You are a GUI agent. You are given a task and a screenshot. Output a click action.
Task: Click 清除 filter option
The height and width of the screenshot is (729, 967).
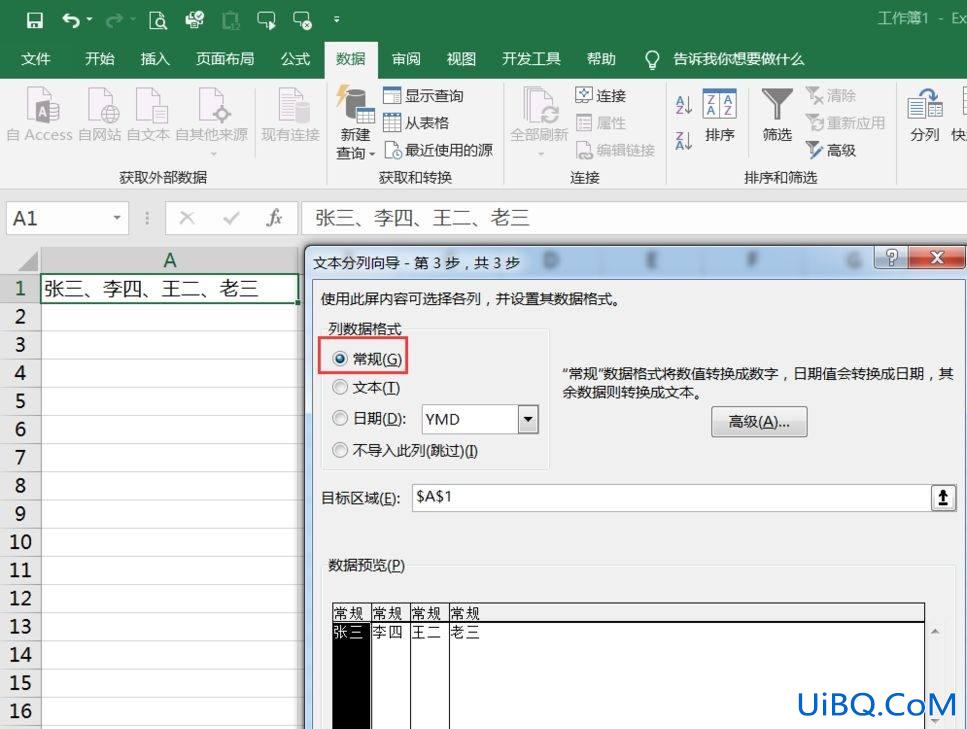[x=831, y=96]
